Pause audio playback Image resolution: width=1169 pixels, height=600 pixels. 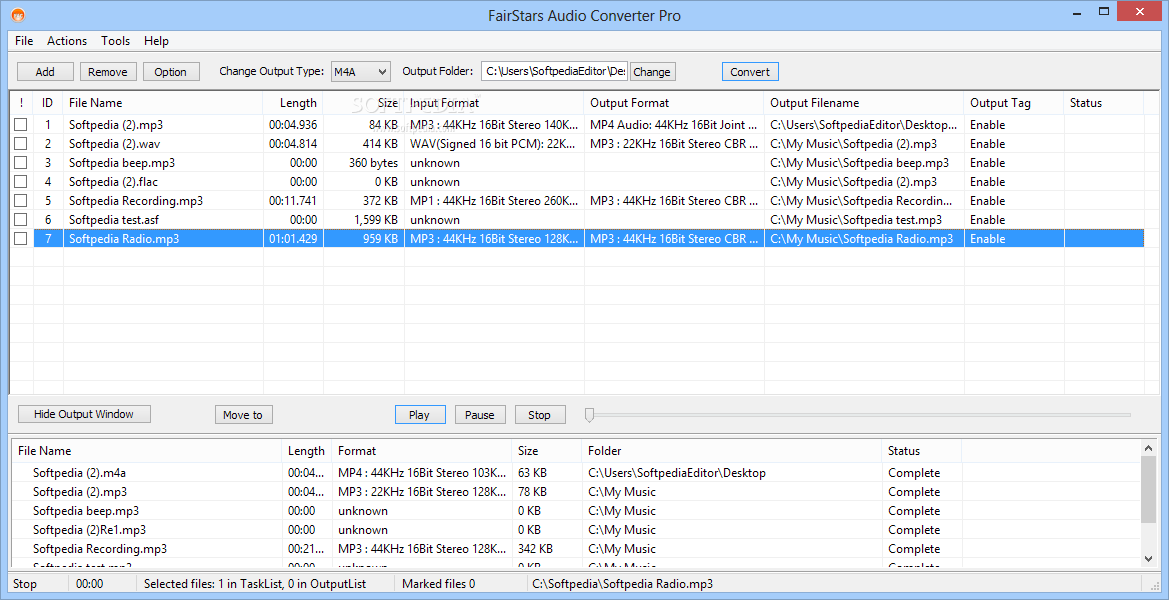(x=480, y=414)
